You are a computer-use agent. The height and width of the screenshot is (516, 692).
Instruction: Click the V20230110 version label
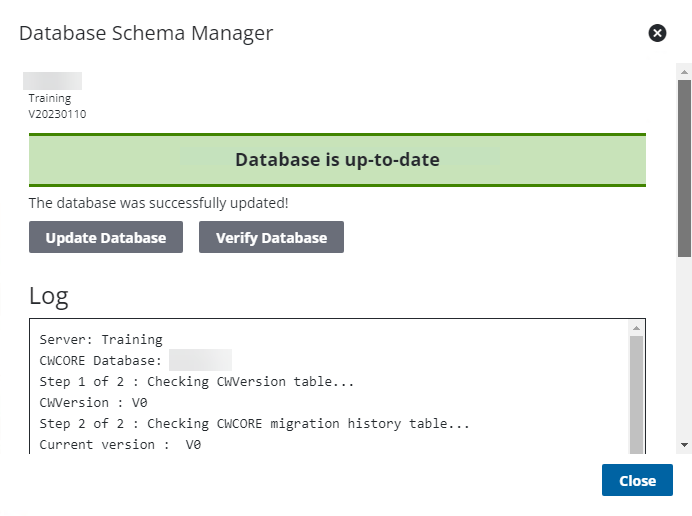point(57,114)
